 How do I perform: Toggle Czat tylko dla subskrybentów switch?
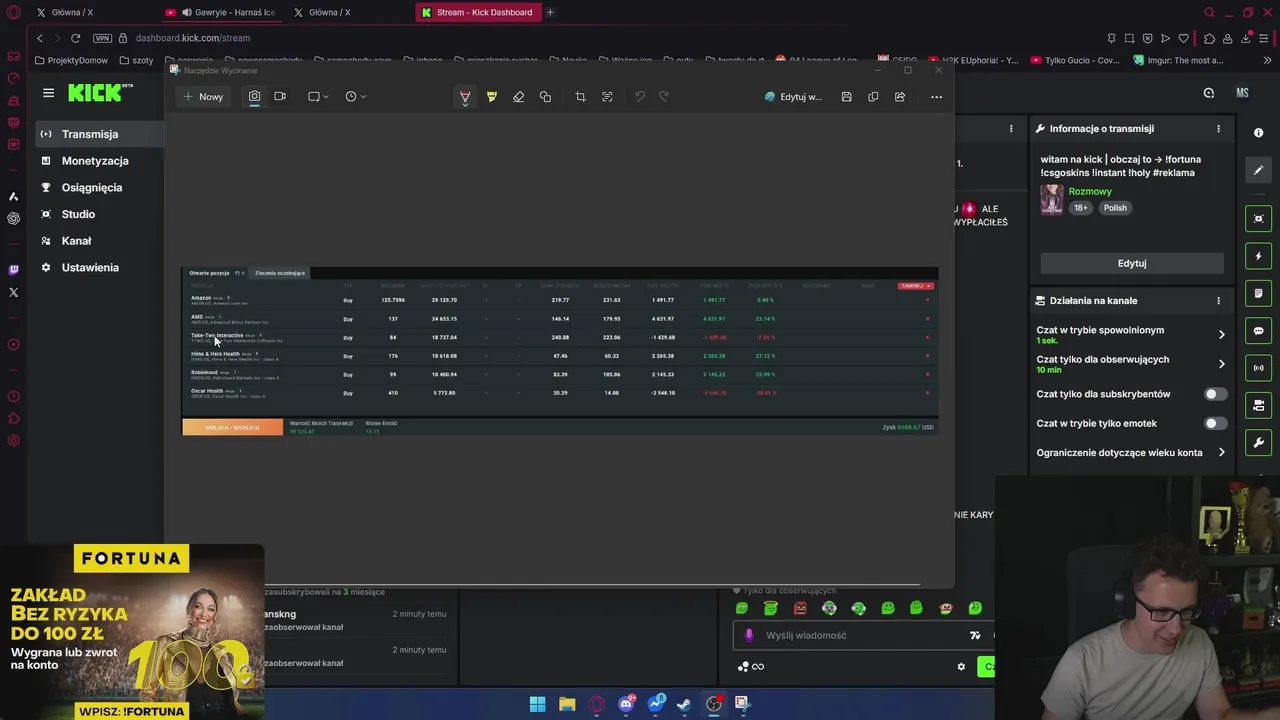click(x=1215, y=394)
